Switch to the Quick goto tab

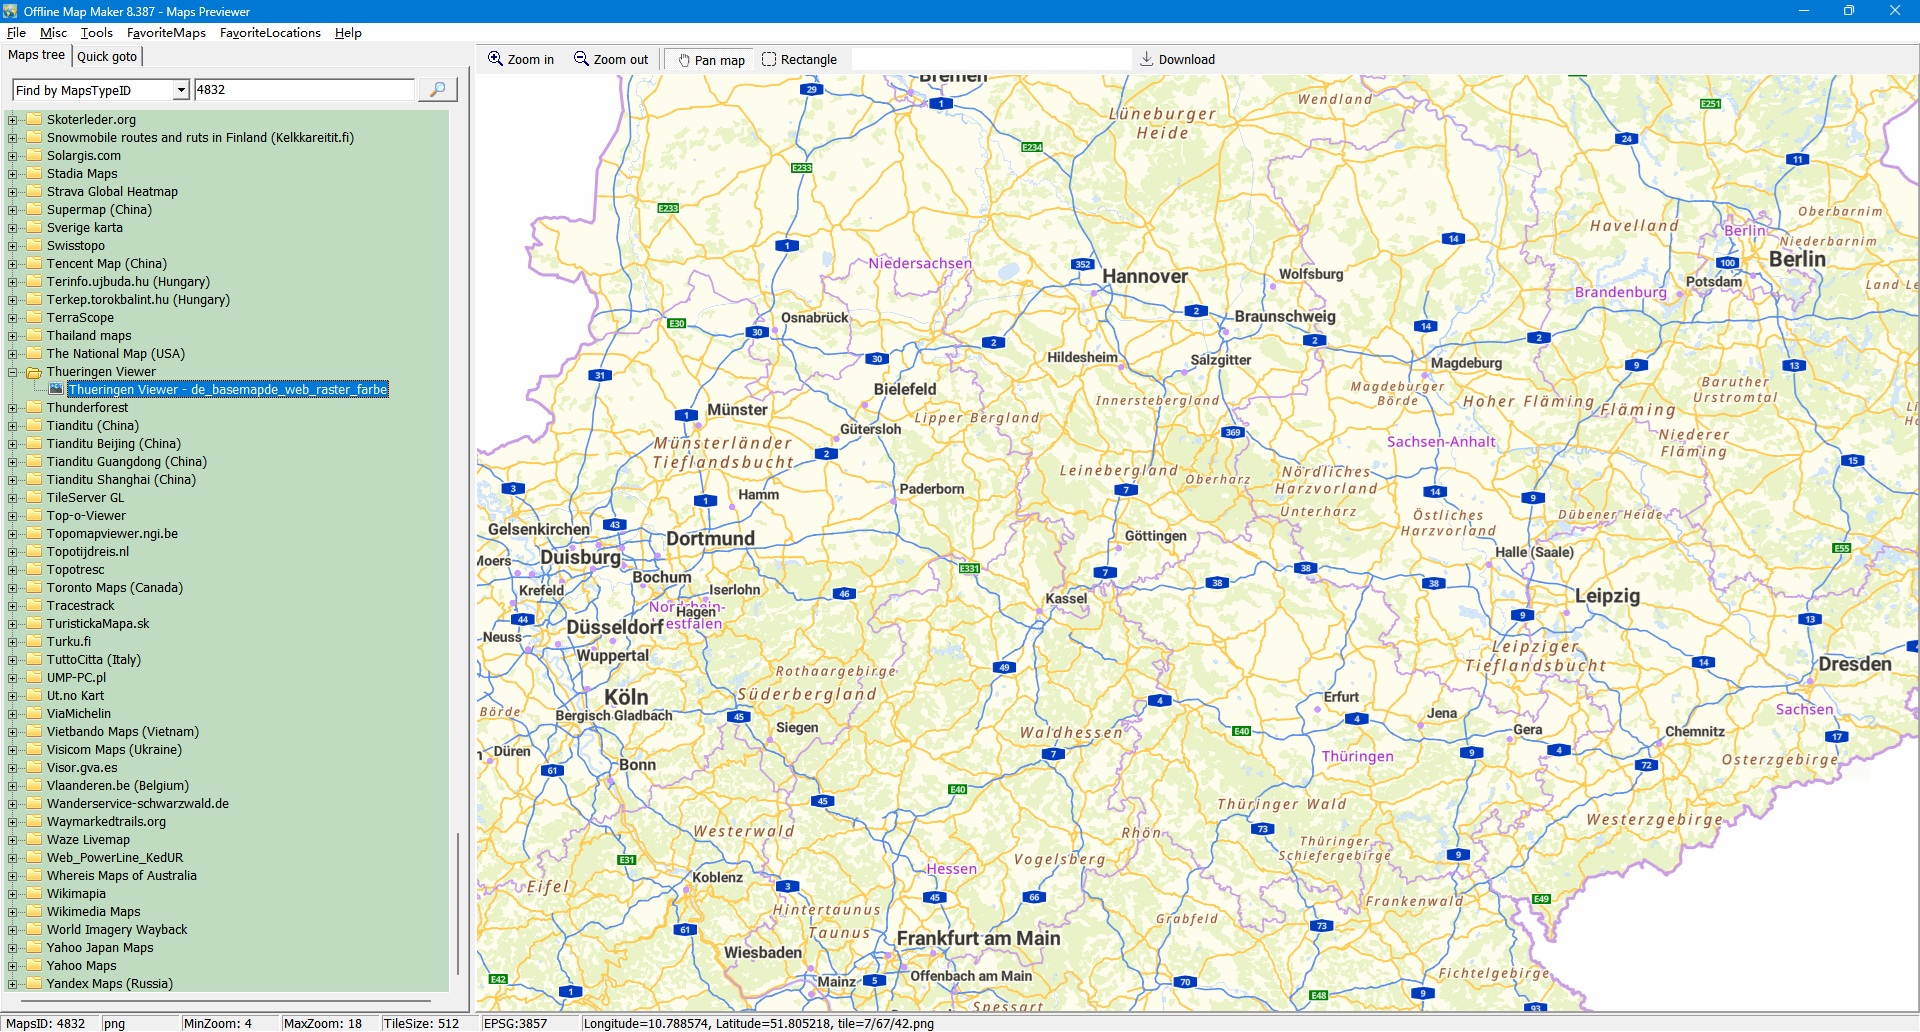107,57
